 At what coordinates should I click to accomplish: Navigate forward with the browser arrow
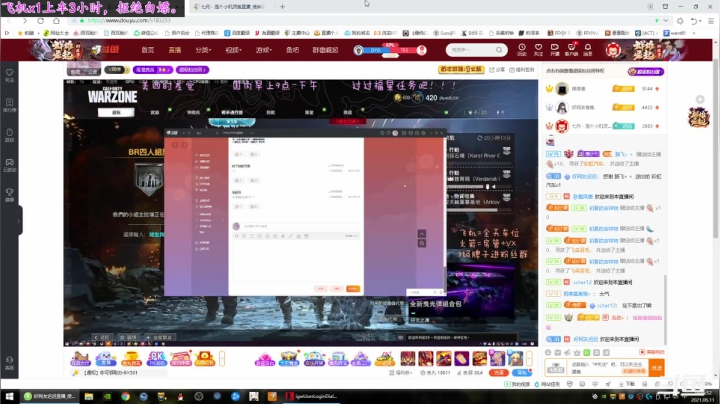pyautogui.click(x=25, y=21)
